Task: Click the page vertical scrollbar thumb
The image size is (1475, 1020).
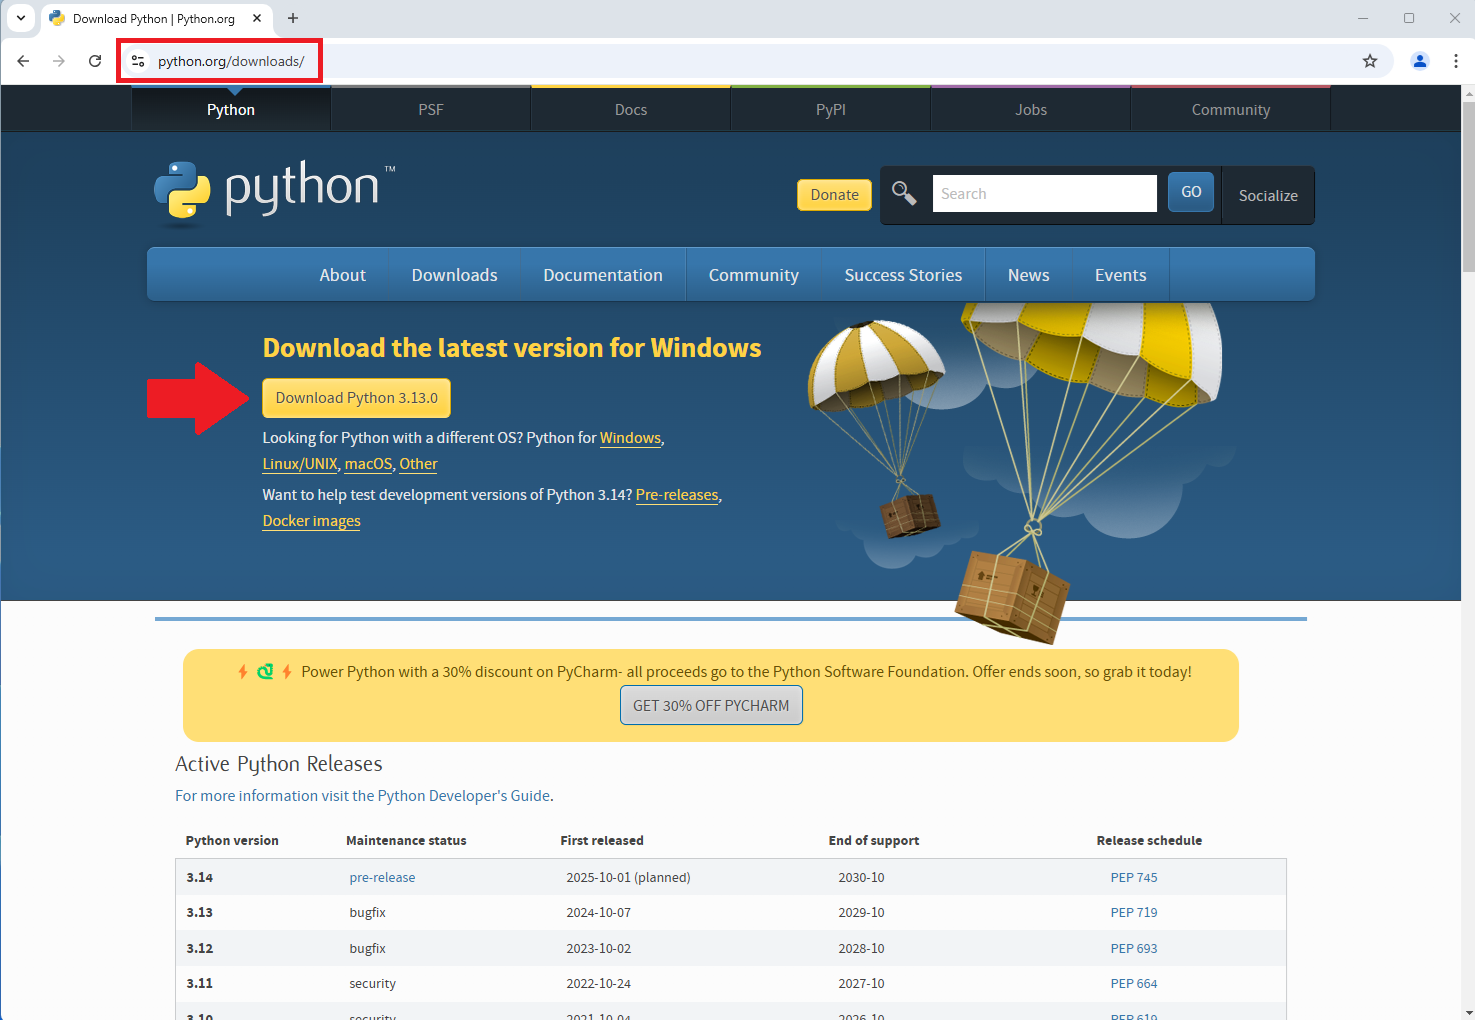Action: [1467, 187]
